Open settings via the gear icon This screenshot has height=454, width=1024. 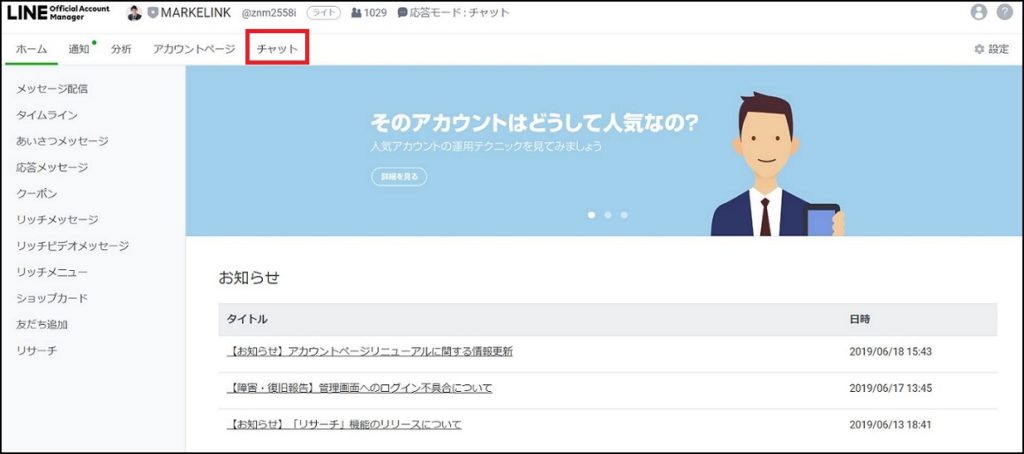tap(979, 49)
